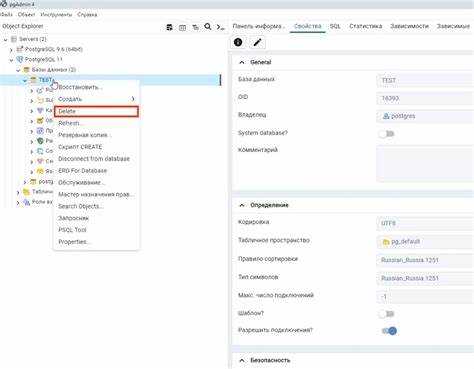The image size is (474, 369).
Task: Click the OID field
Action: coord(425,98)
